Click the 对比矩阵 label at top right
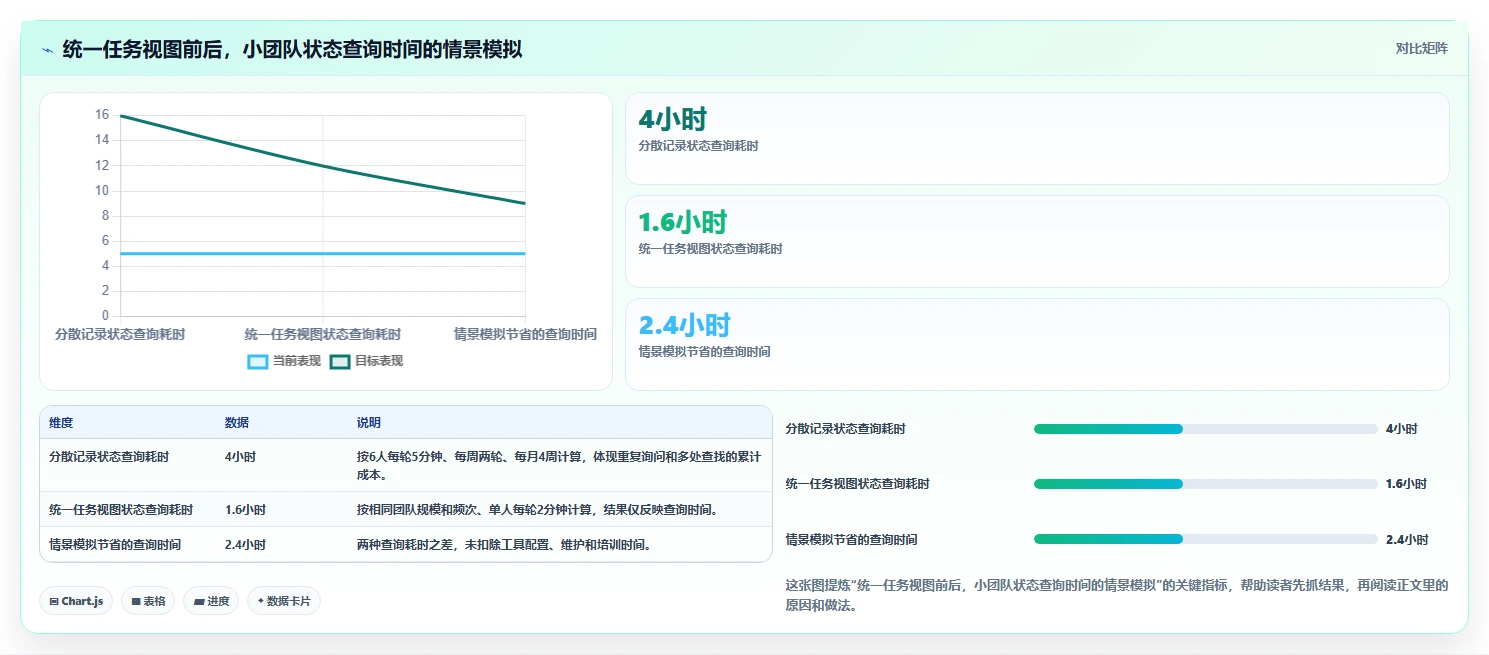This screenshot has height=655, width=1489. coord(1422,48)
